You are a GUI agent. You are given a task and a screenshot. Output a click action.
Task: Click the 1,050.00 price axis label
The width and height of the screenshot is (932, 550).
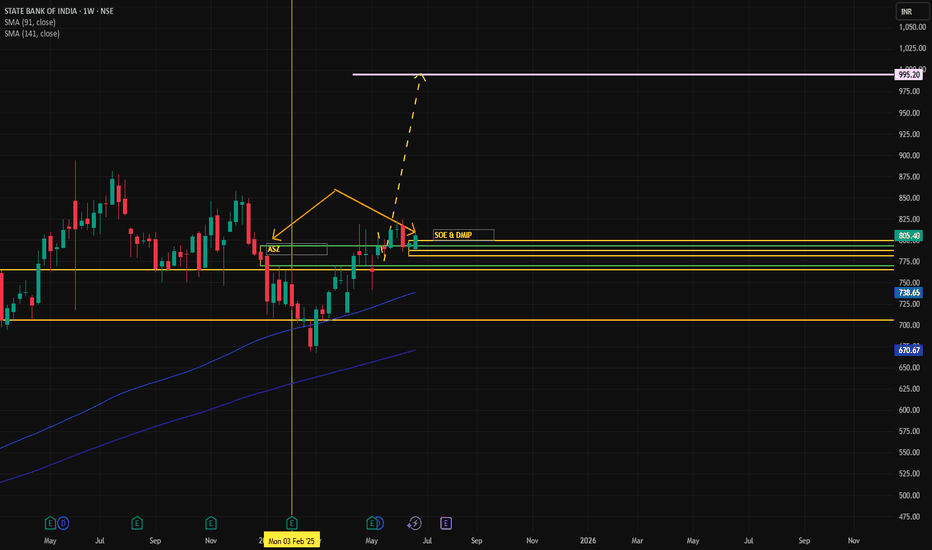912,27
